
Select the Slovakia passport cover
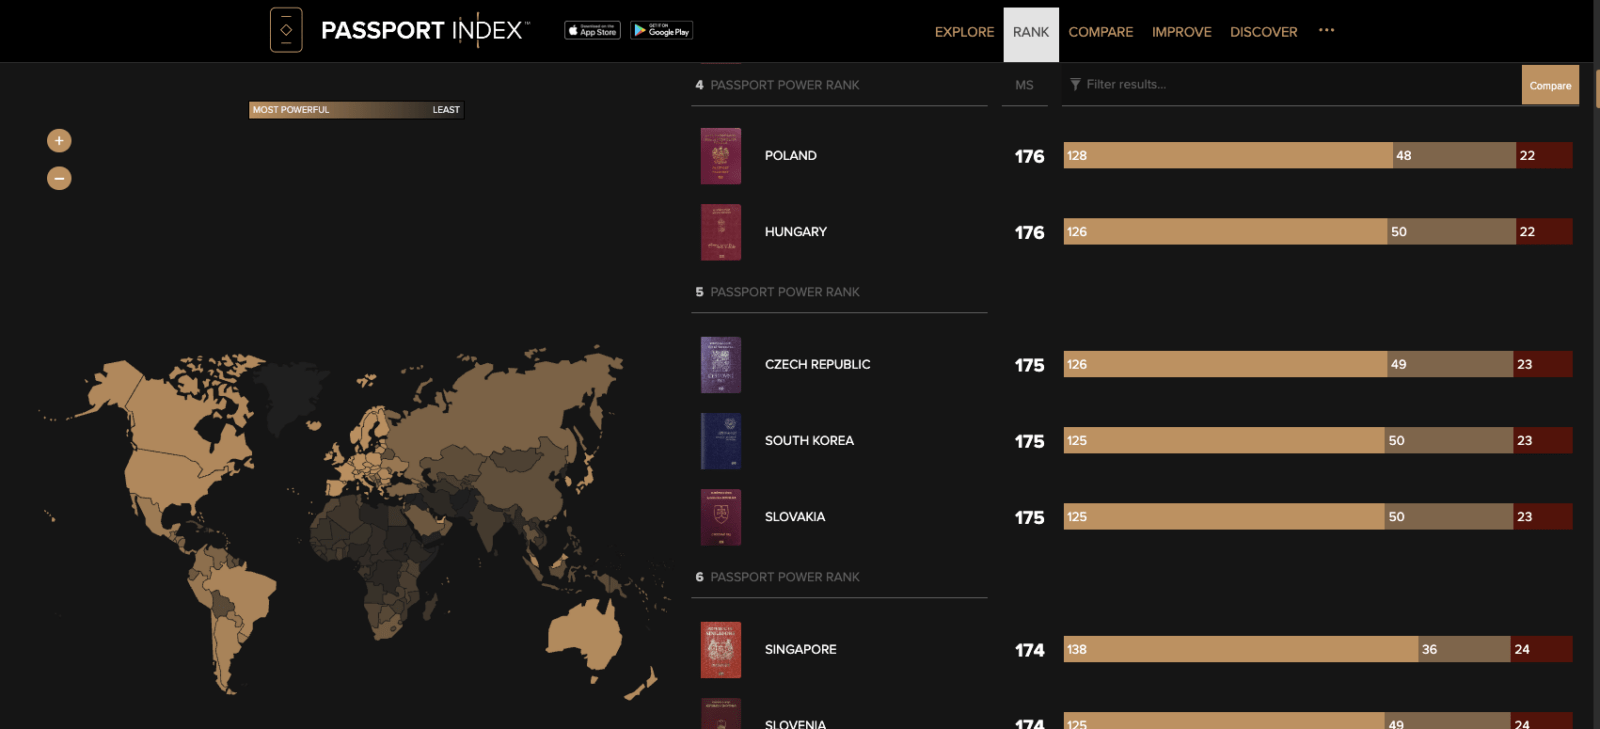721,517
